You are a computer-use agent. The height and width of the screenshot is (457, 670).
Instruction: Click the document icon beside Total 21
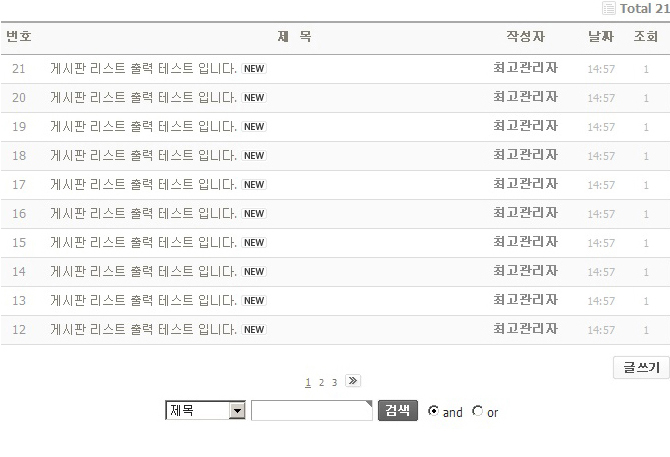coord(609,8)
